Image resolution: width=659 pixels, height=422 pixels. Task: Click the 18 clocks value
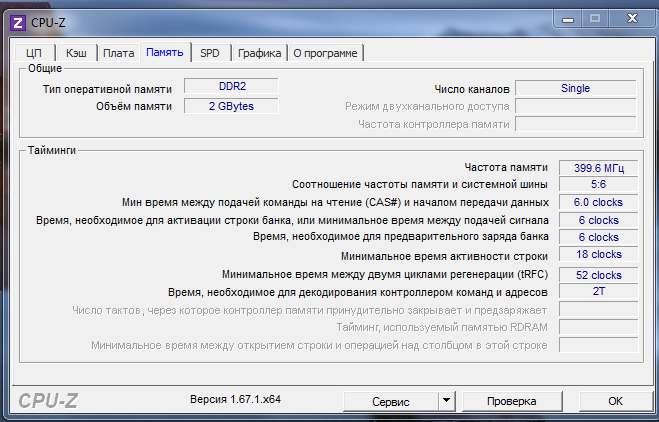[598, 254]
